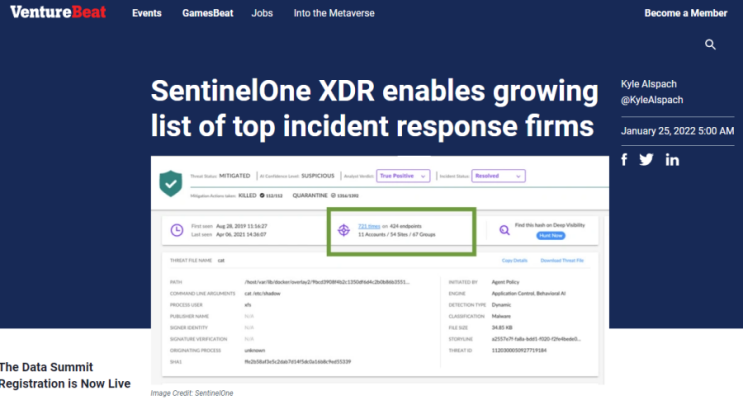Open the GamesBeat section
This screenshot has width=743, height=400.
click(x=208, y=13)
